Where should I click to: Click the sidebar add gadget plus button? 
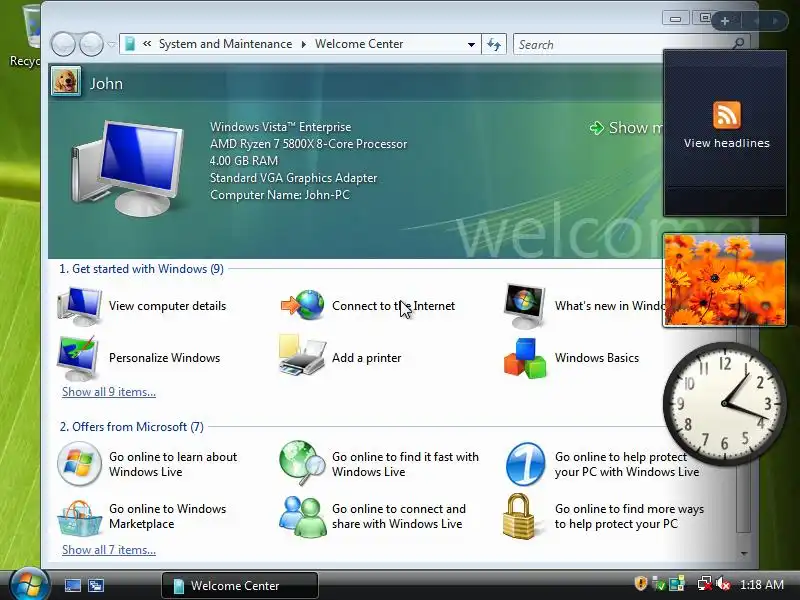tap(724, 21)
